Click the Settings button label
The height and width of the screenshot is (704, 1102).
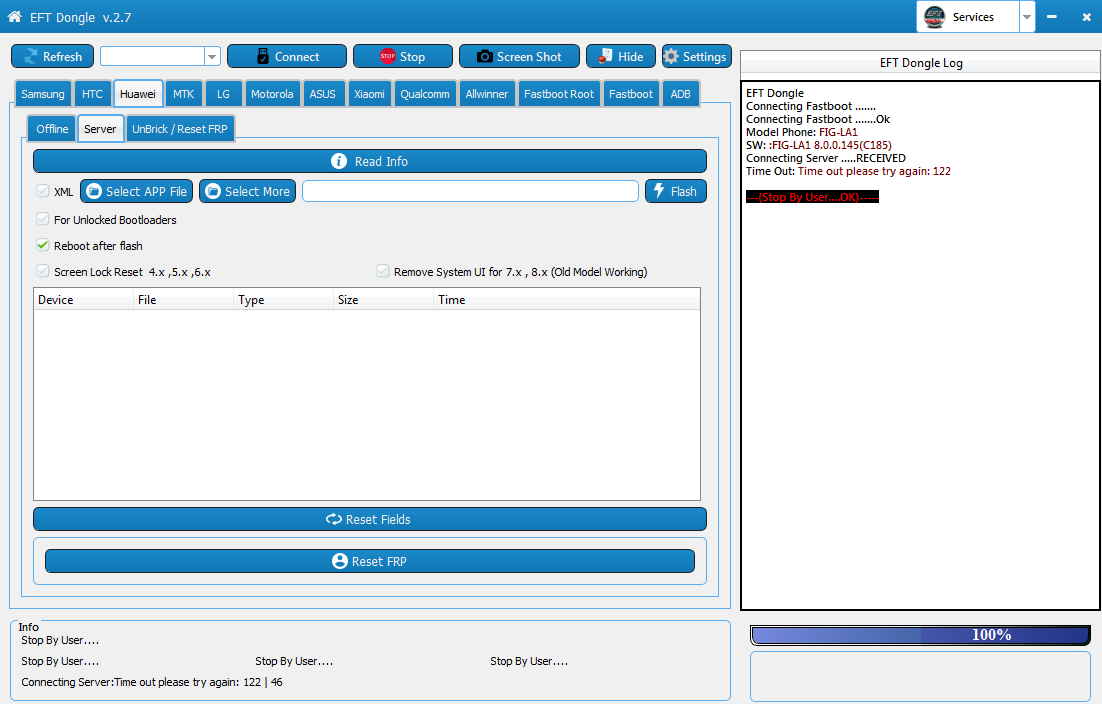tap(704, 57)
